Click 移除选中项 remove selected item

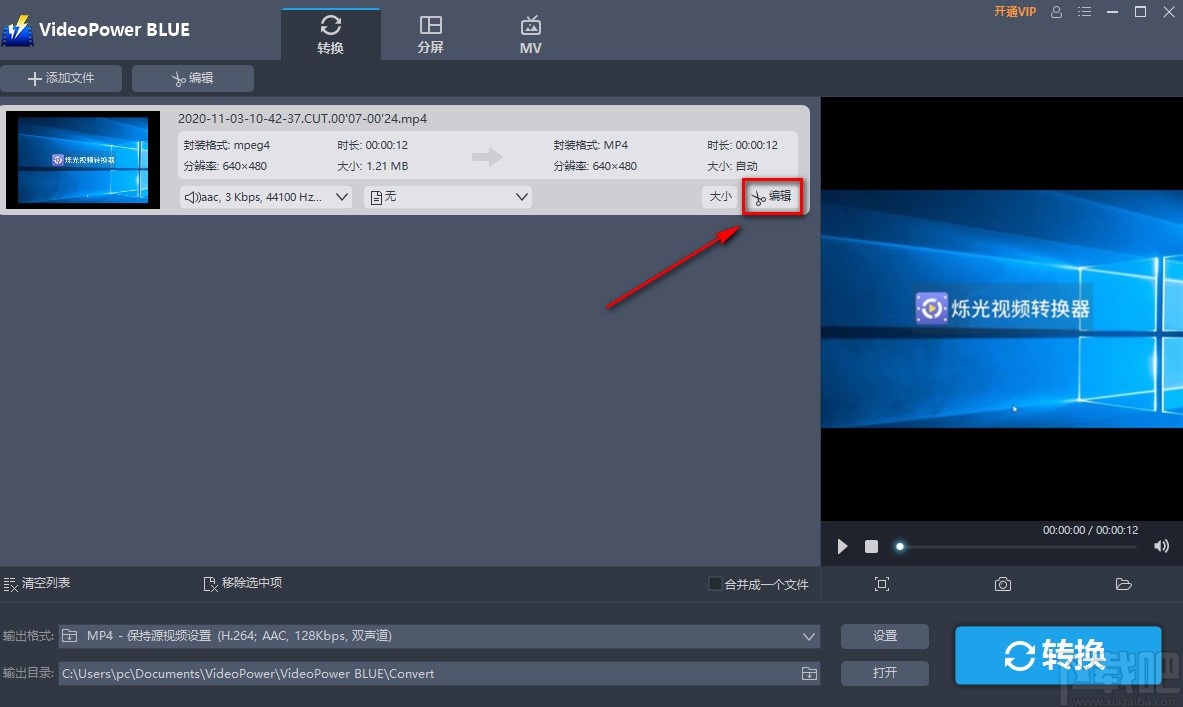[x=243, y=583]
